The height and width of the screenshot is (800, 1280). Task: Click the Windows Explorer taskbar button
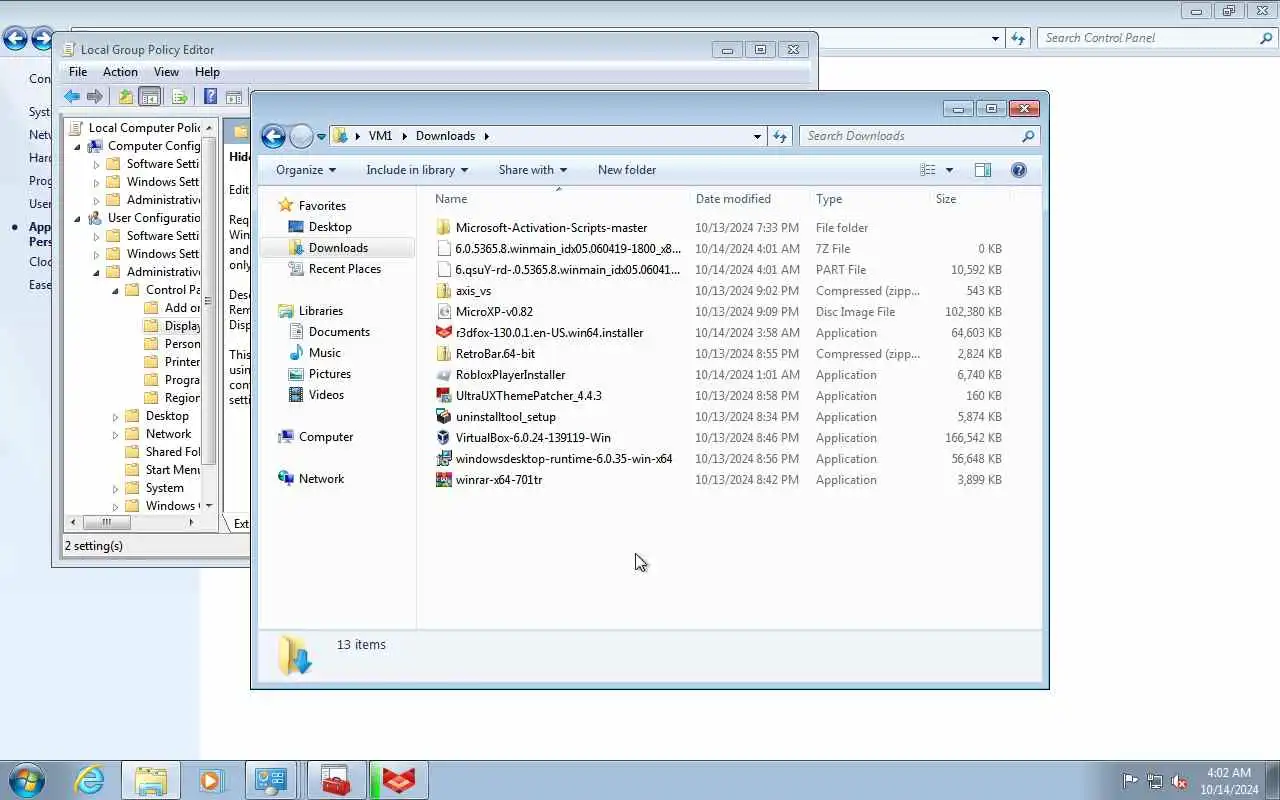[x=151, y=780]
